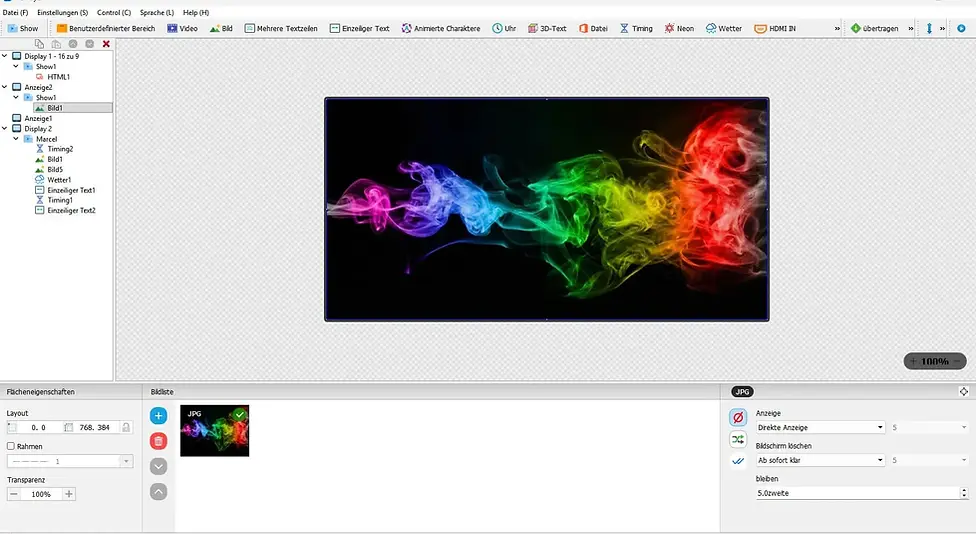976x534 pixels.
Task: Click the double checkmark icon
Action: (x=738, y=461)
